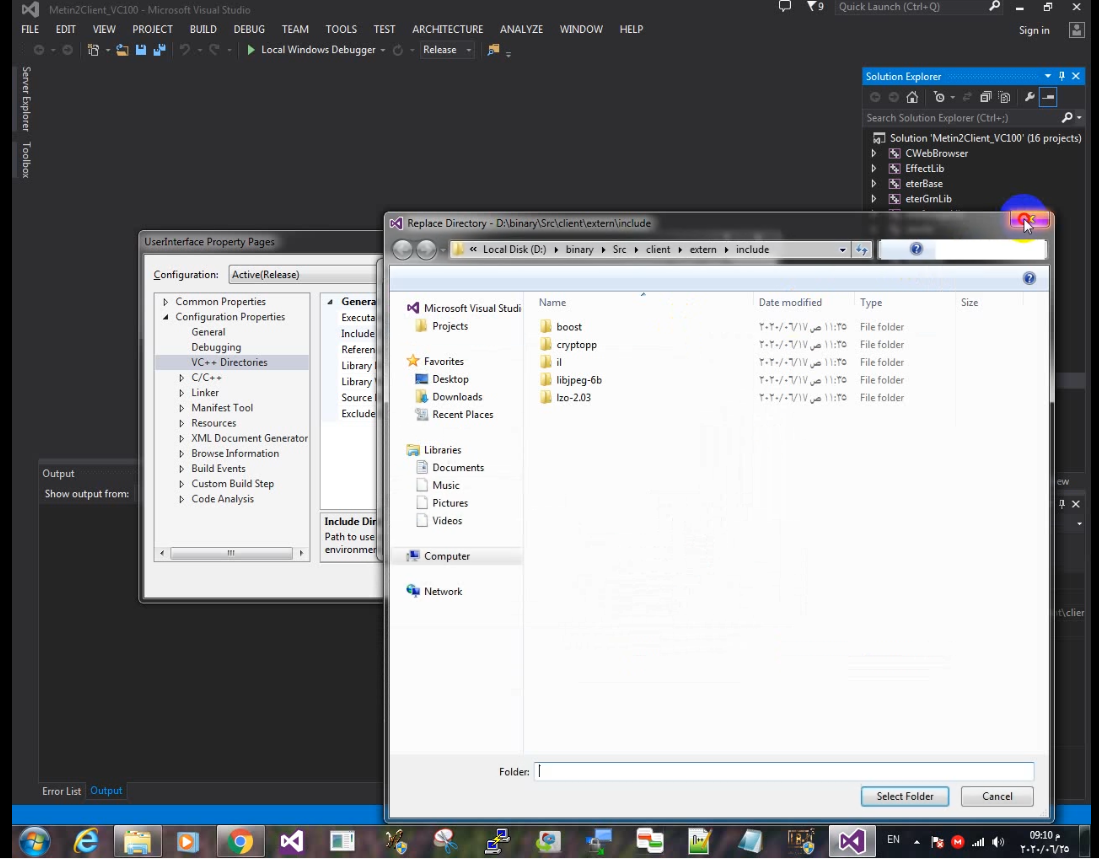
Task: Select the boost folder
Action: point(568,327)
